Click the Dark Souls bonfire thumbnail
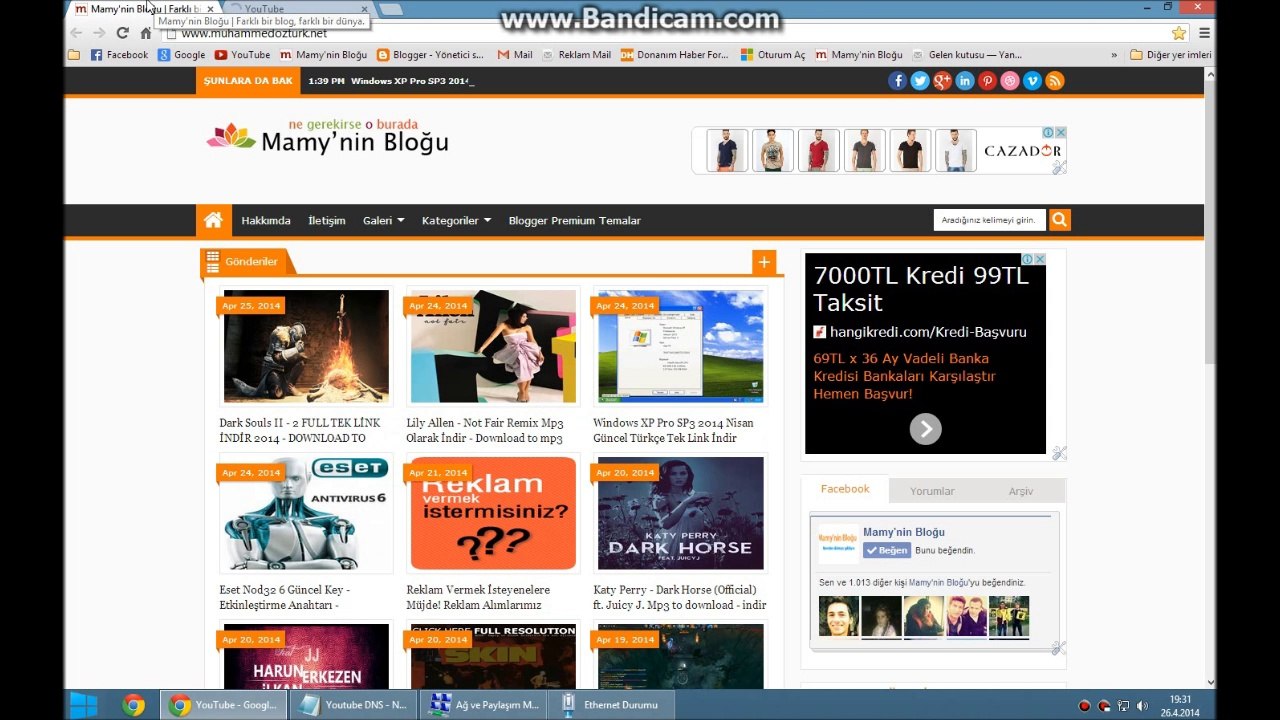 [x=306, y=346]
